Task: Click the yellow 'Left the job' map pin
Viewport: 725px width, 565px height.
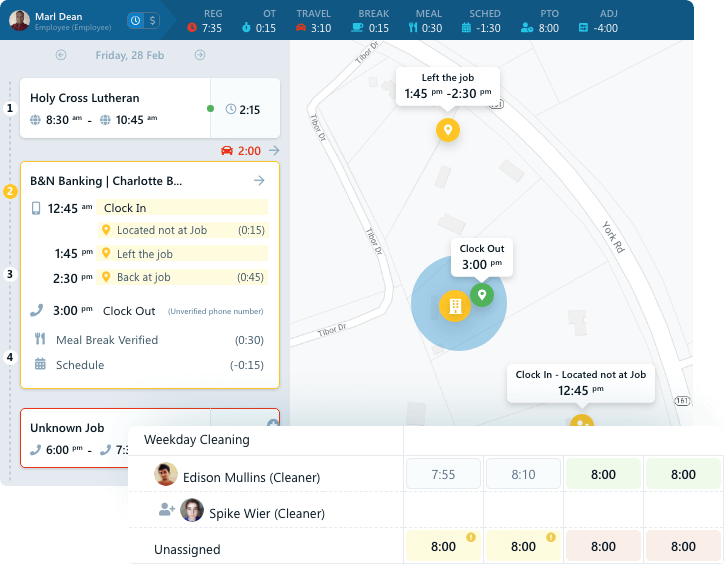Action: pyautogui.click(x=448, y=130)
